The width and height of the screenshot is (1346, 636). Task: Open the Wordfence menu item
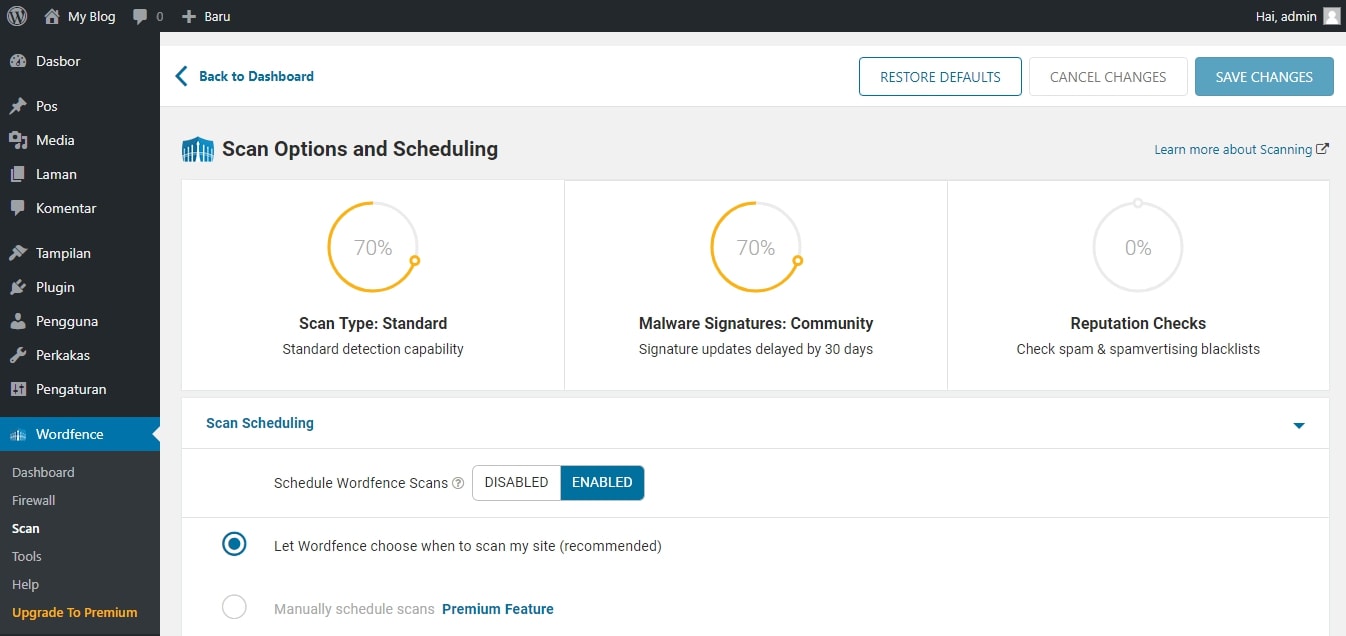80,434
